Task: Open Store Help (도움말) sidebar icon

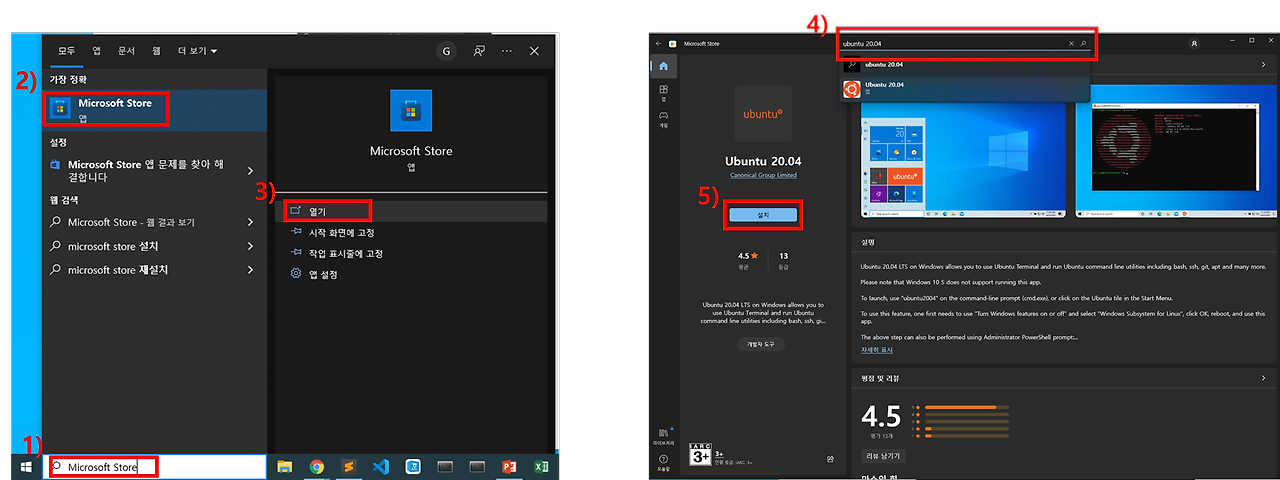Action: click(x=664, y=463)
